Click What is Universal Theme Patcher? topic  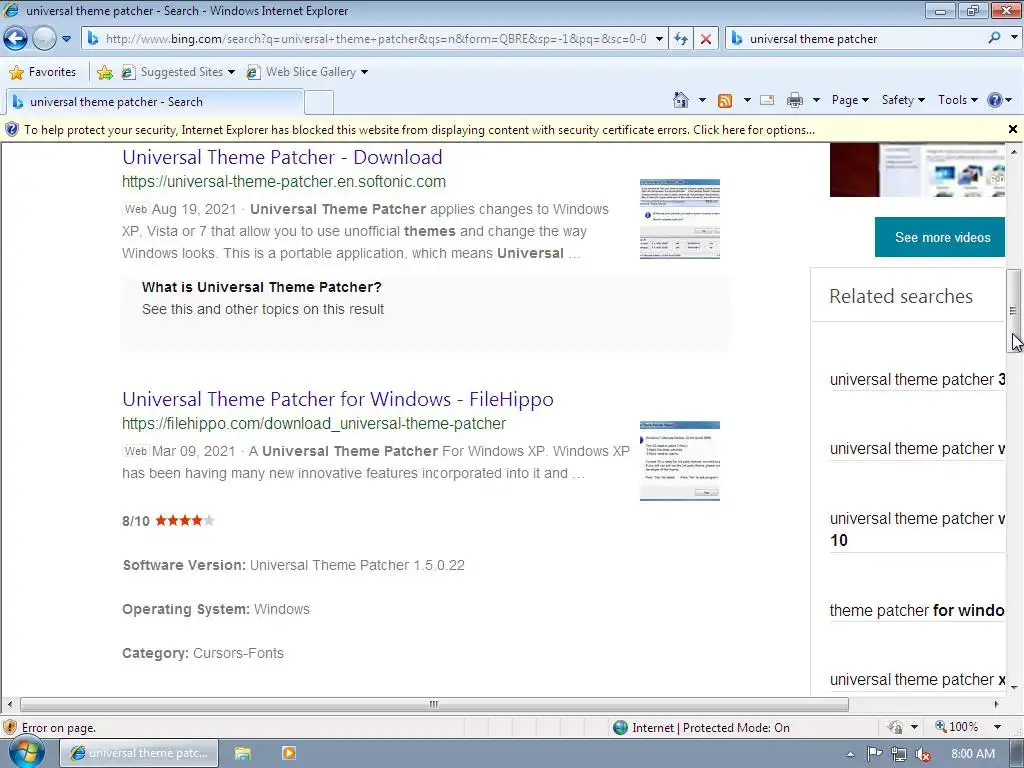(261, 287)
